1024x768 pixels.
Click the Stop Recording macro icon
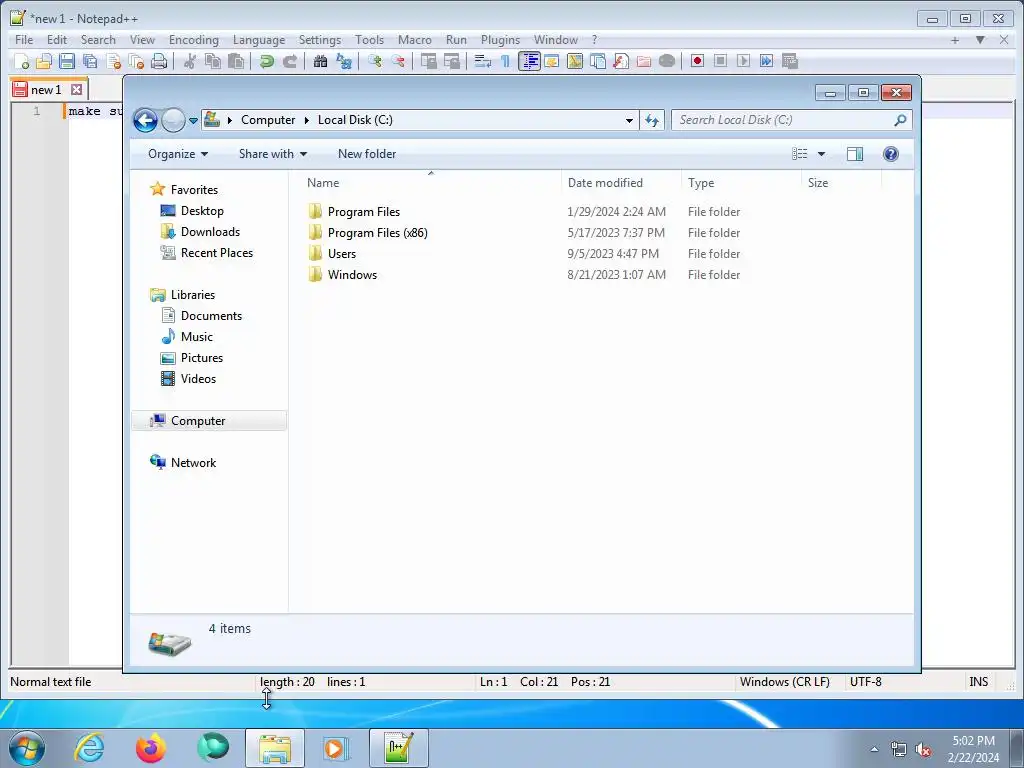click(x=720, y=61)
